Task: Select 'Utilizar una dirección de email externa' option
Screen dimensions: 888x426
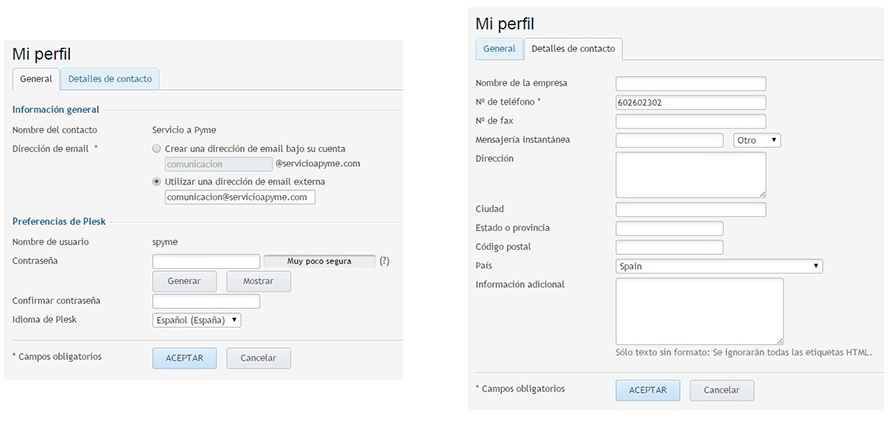Action: pyautogui.click(x=157, y=182)
